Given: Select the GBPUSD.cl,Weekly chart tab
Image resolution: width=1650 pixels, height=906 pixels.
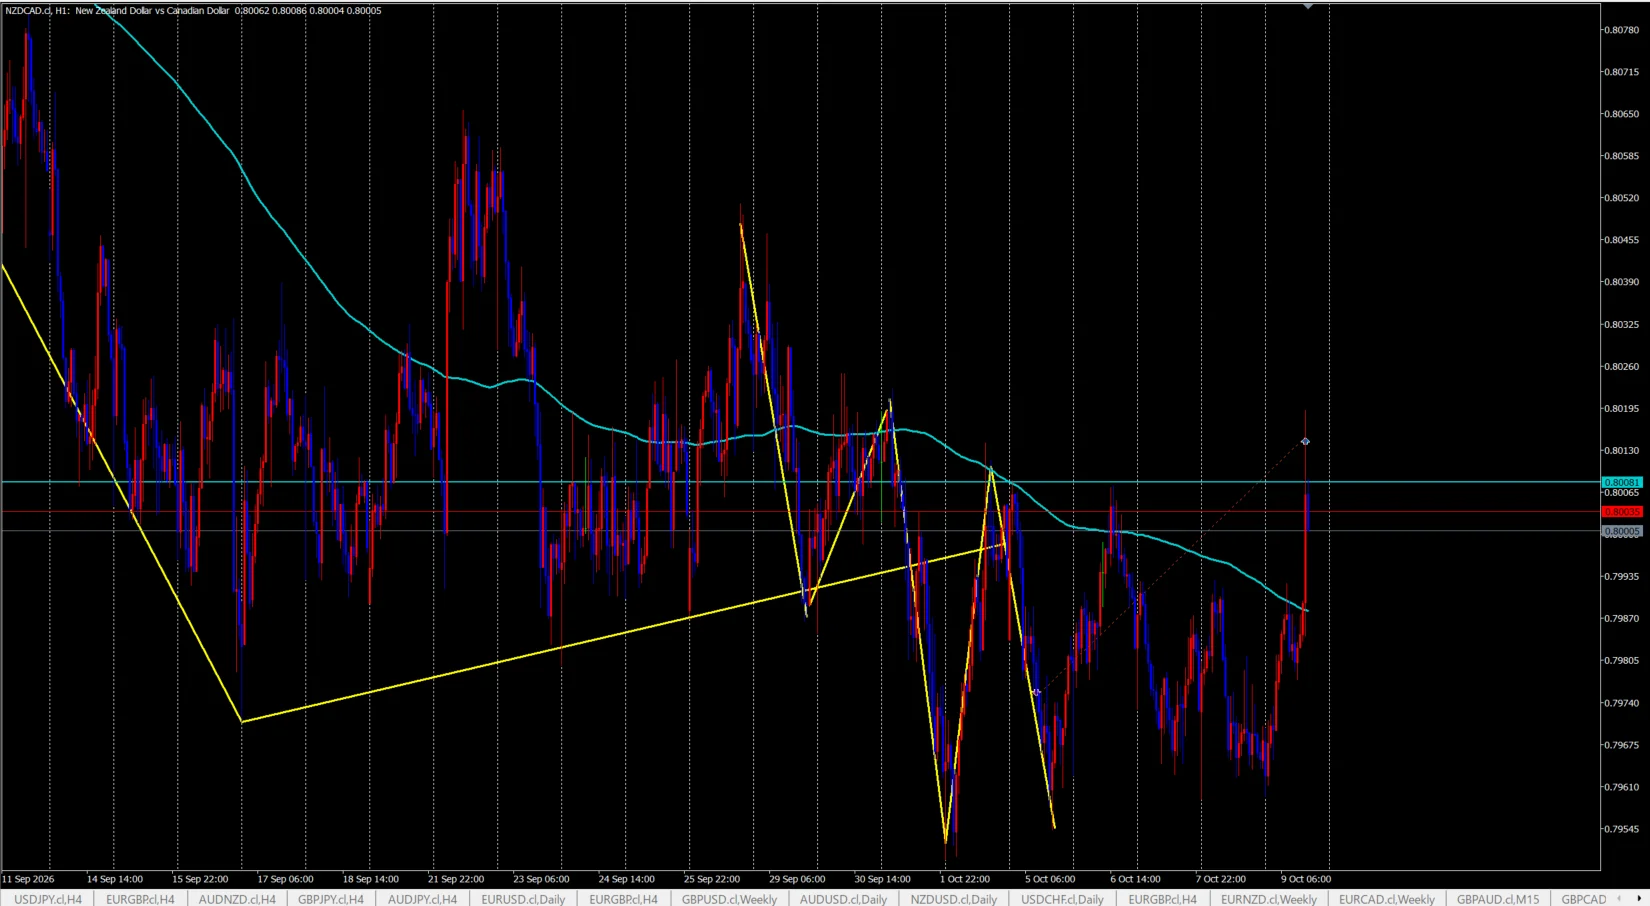Looking at the screenshot, I should tap(729, 899).
